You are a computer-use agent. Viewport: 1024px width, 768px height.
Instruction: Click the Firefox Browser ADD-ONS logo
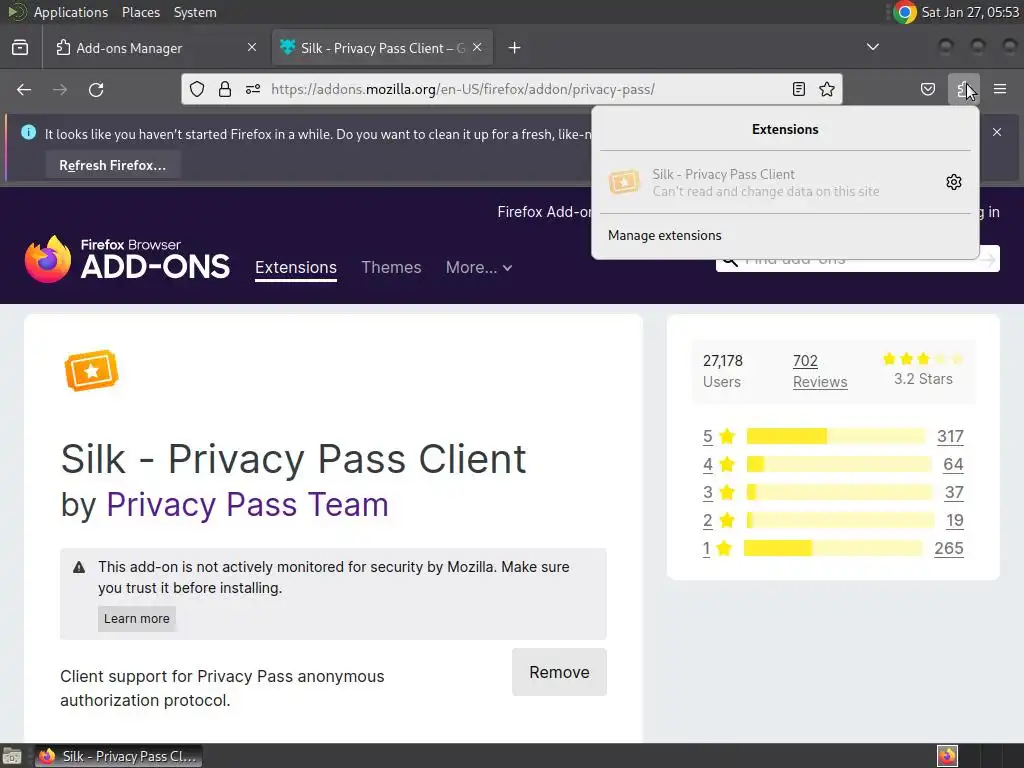127,259
